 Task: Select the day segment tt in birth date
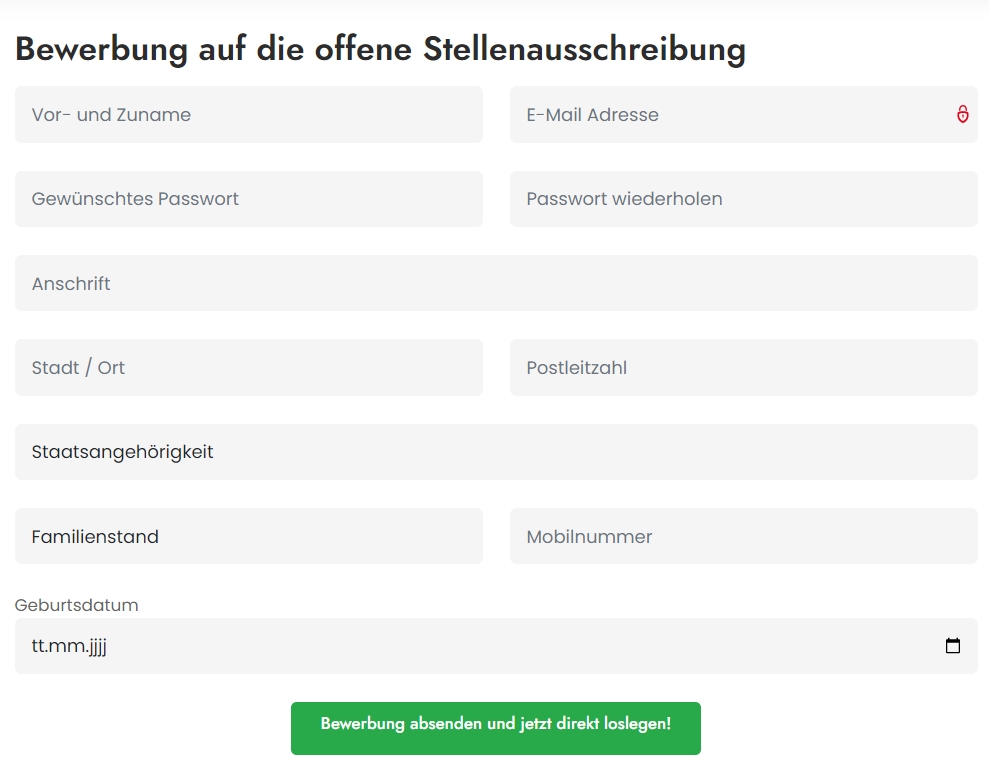(x=38, y=646)
